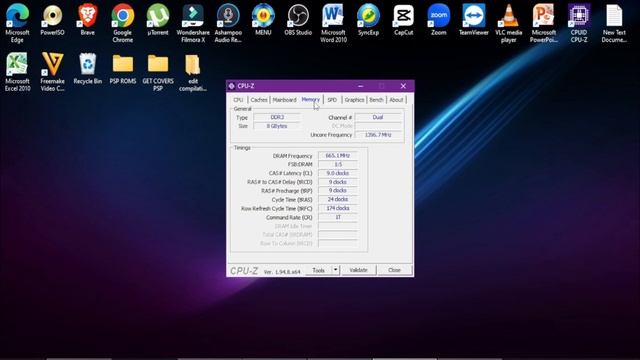Open the About tab
This screenshot has width=640, height=360.
coord(396,100)
